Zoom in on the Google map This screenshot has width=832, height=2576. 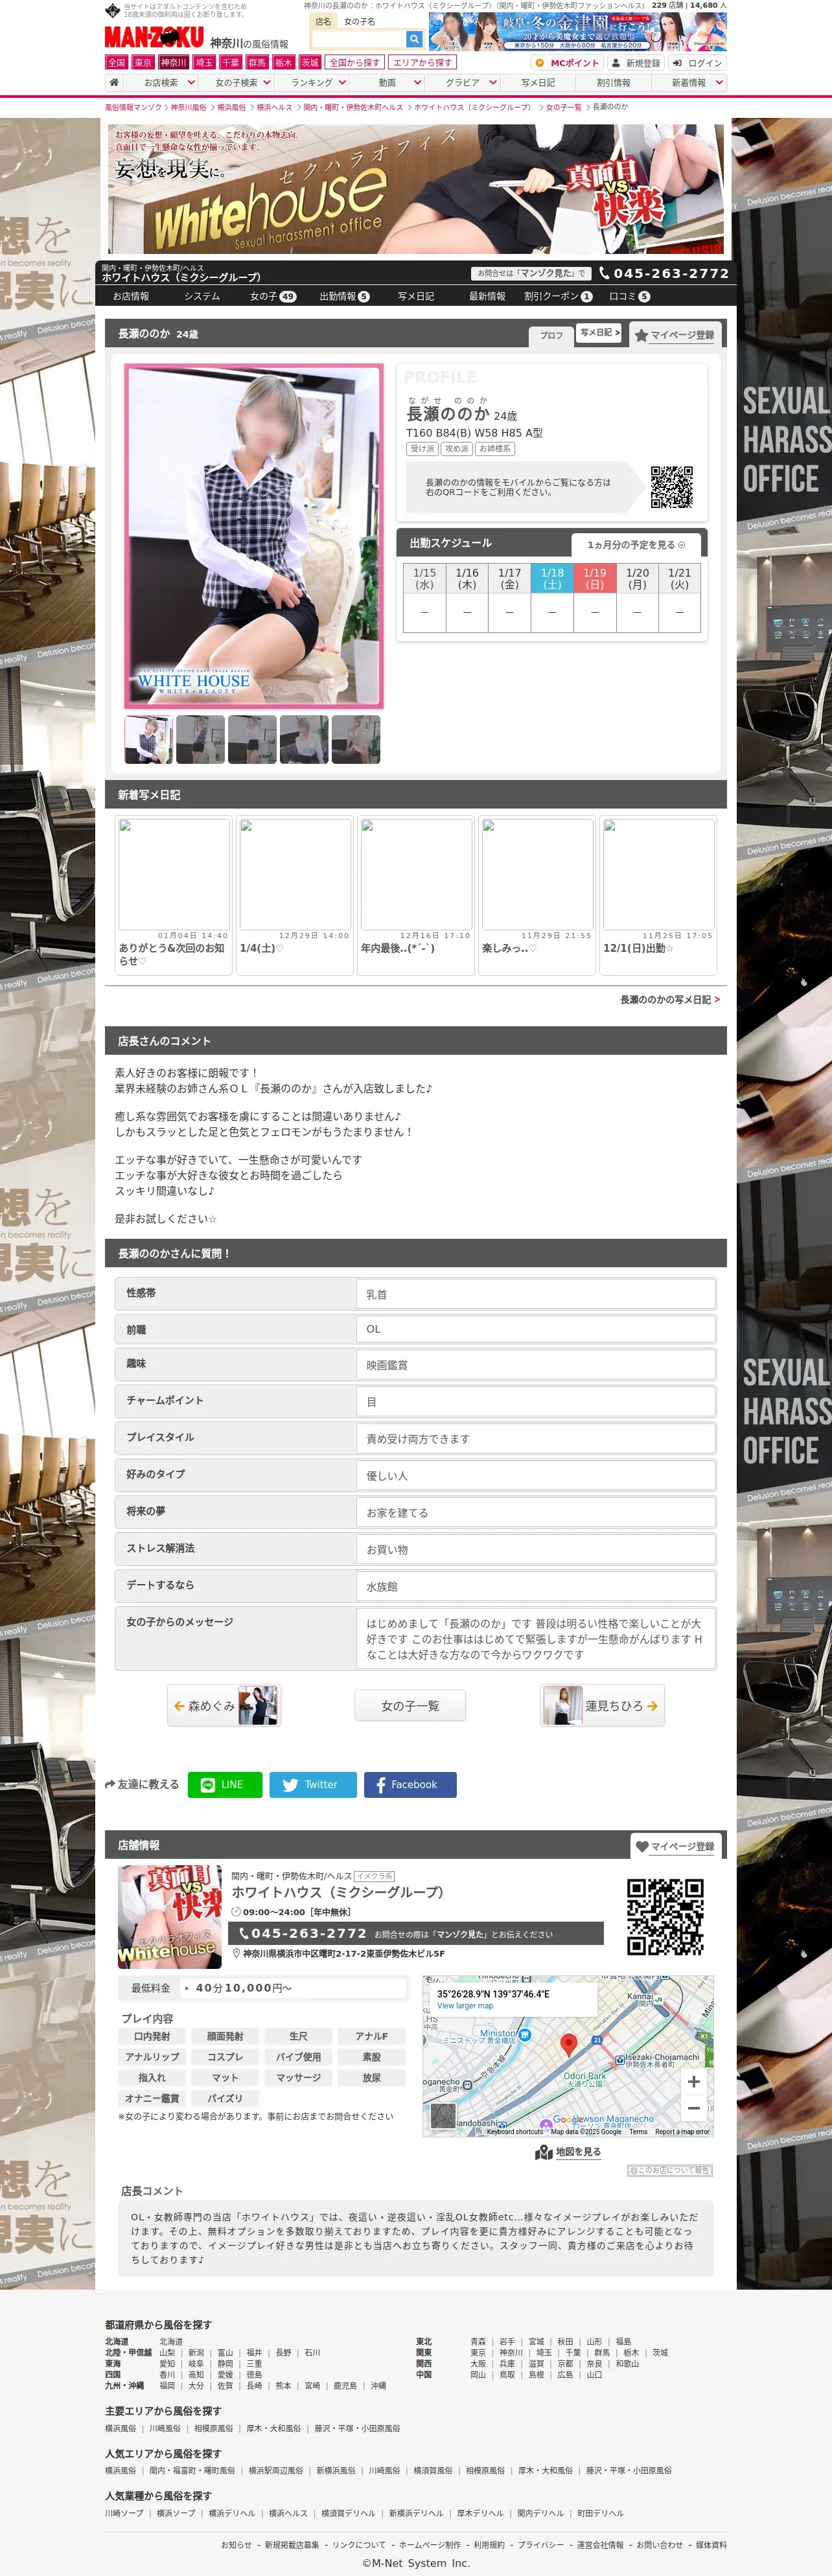tap(694, 2081)
